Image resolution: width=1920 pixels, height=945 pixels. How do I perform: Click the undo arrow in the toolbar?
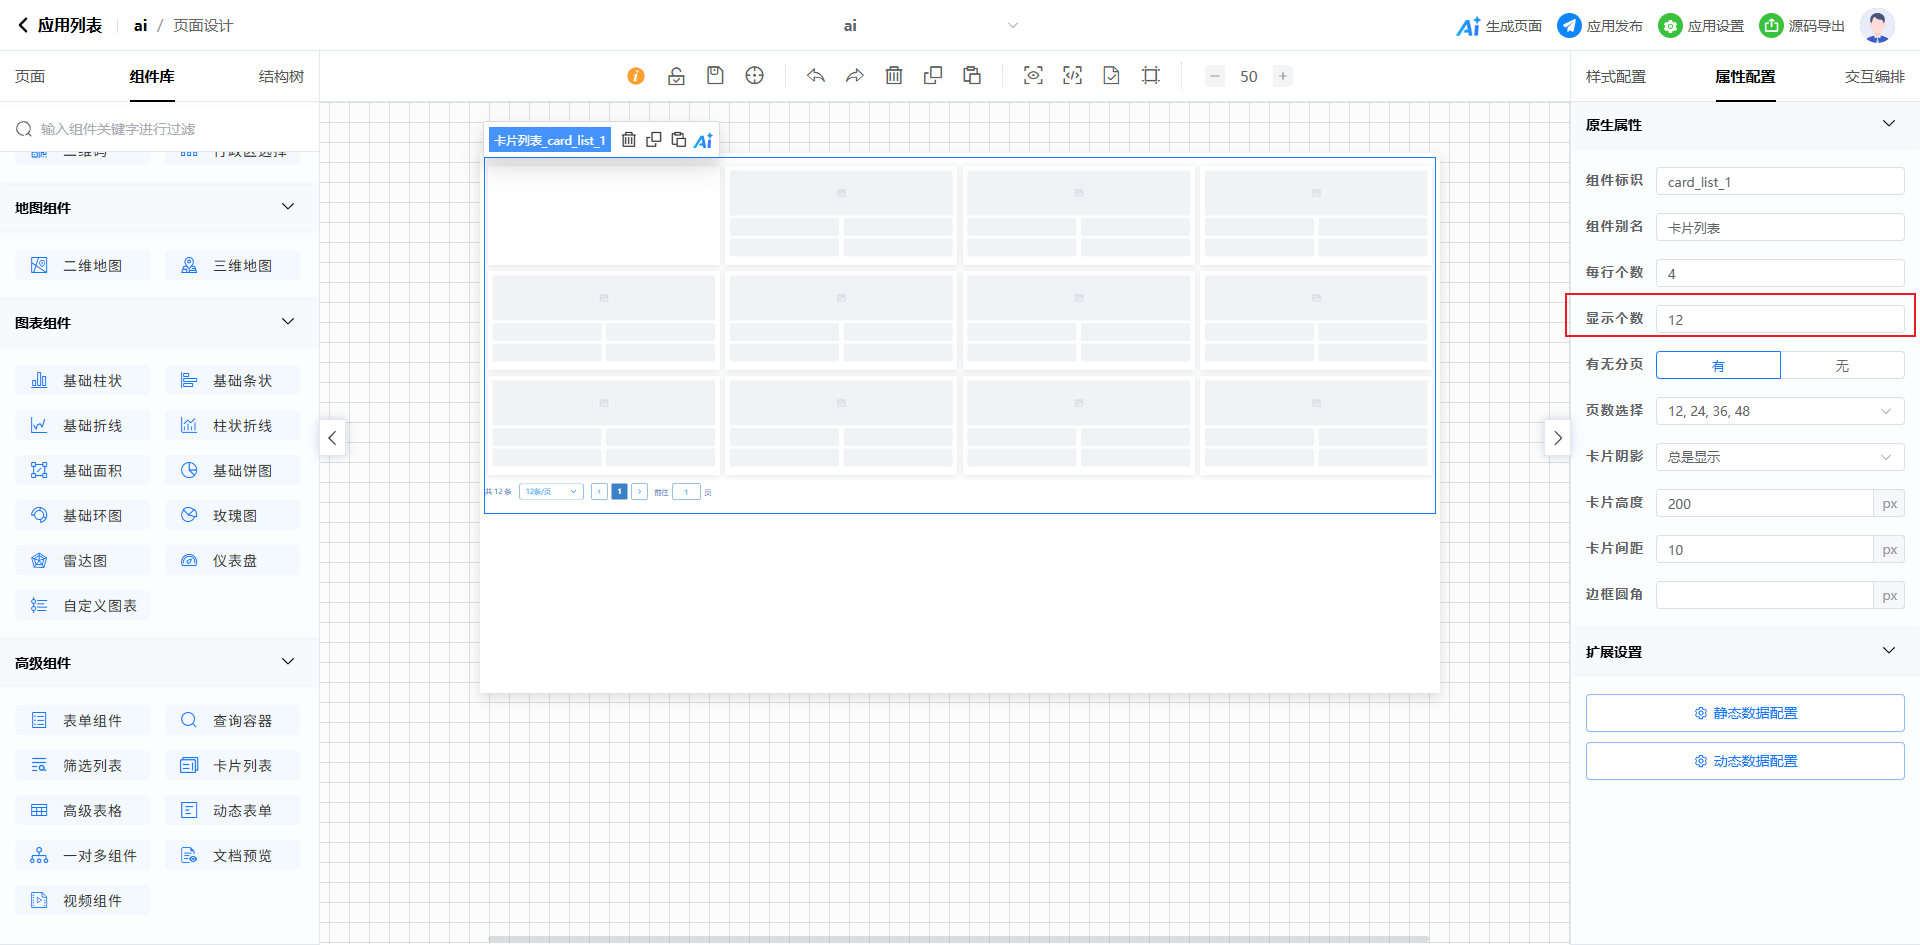point(816,76)
